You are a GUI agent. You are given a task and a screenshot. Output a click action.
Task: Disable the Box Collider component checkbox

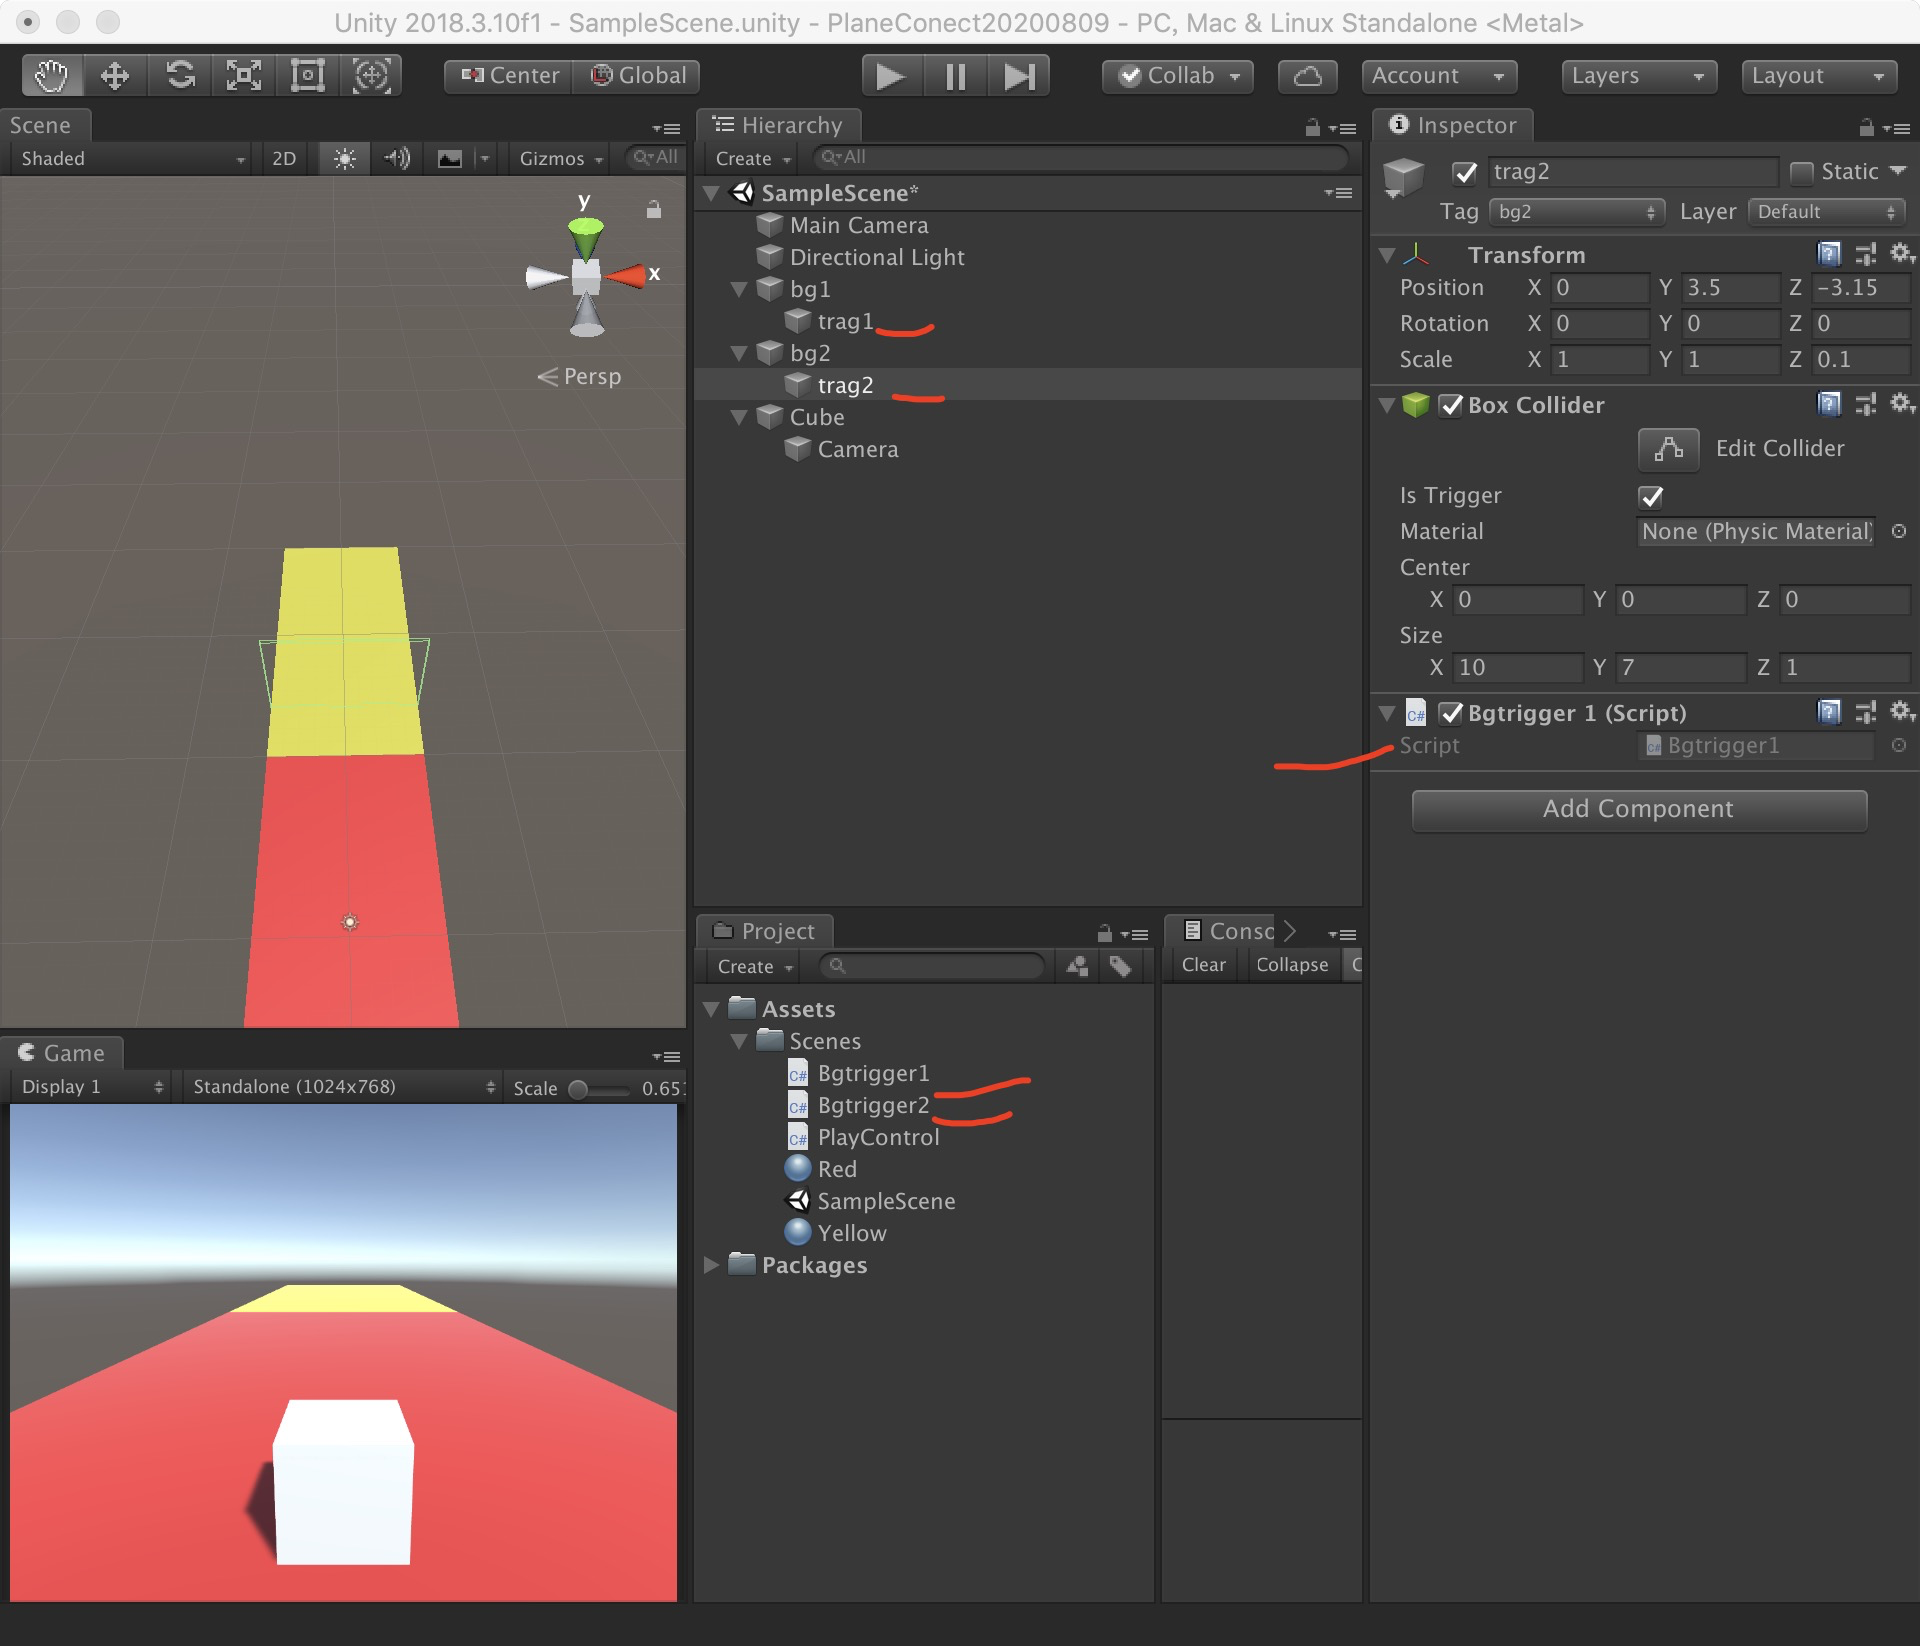[1450, 405]
